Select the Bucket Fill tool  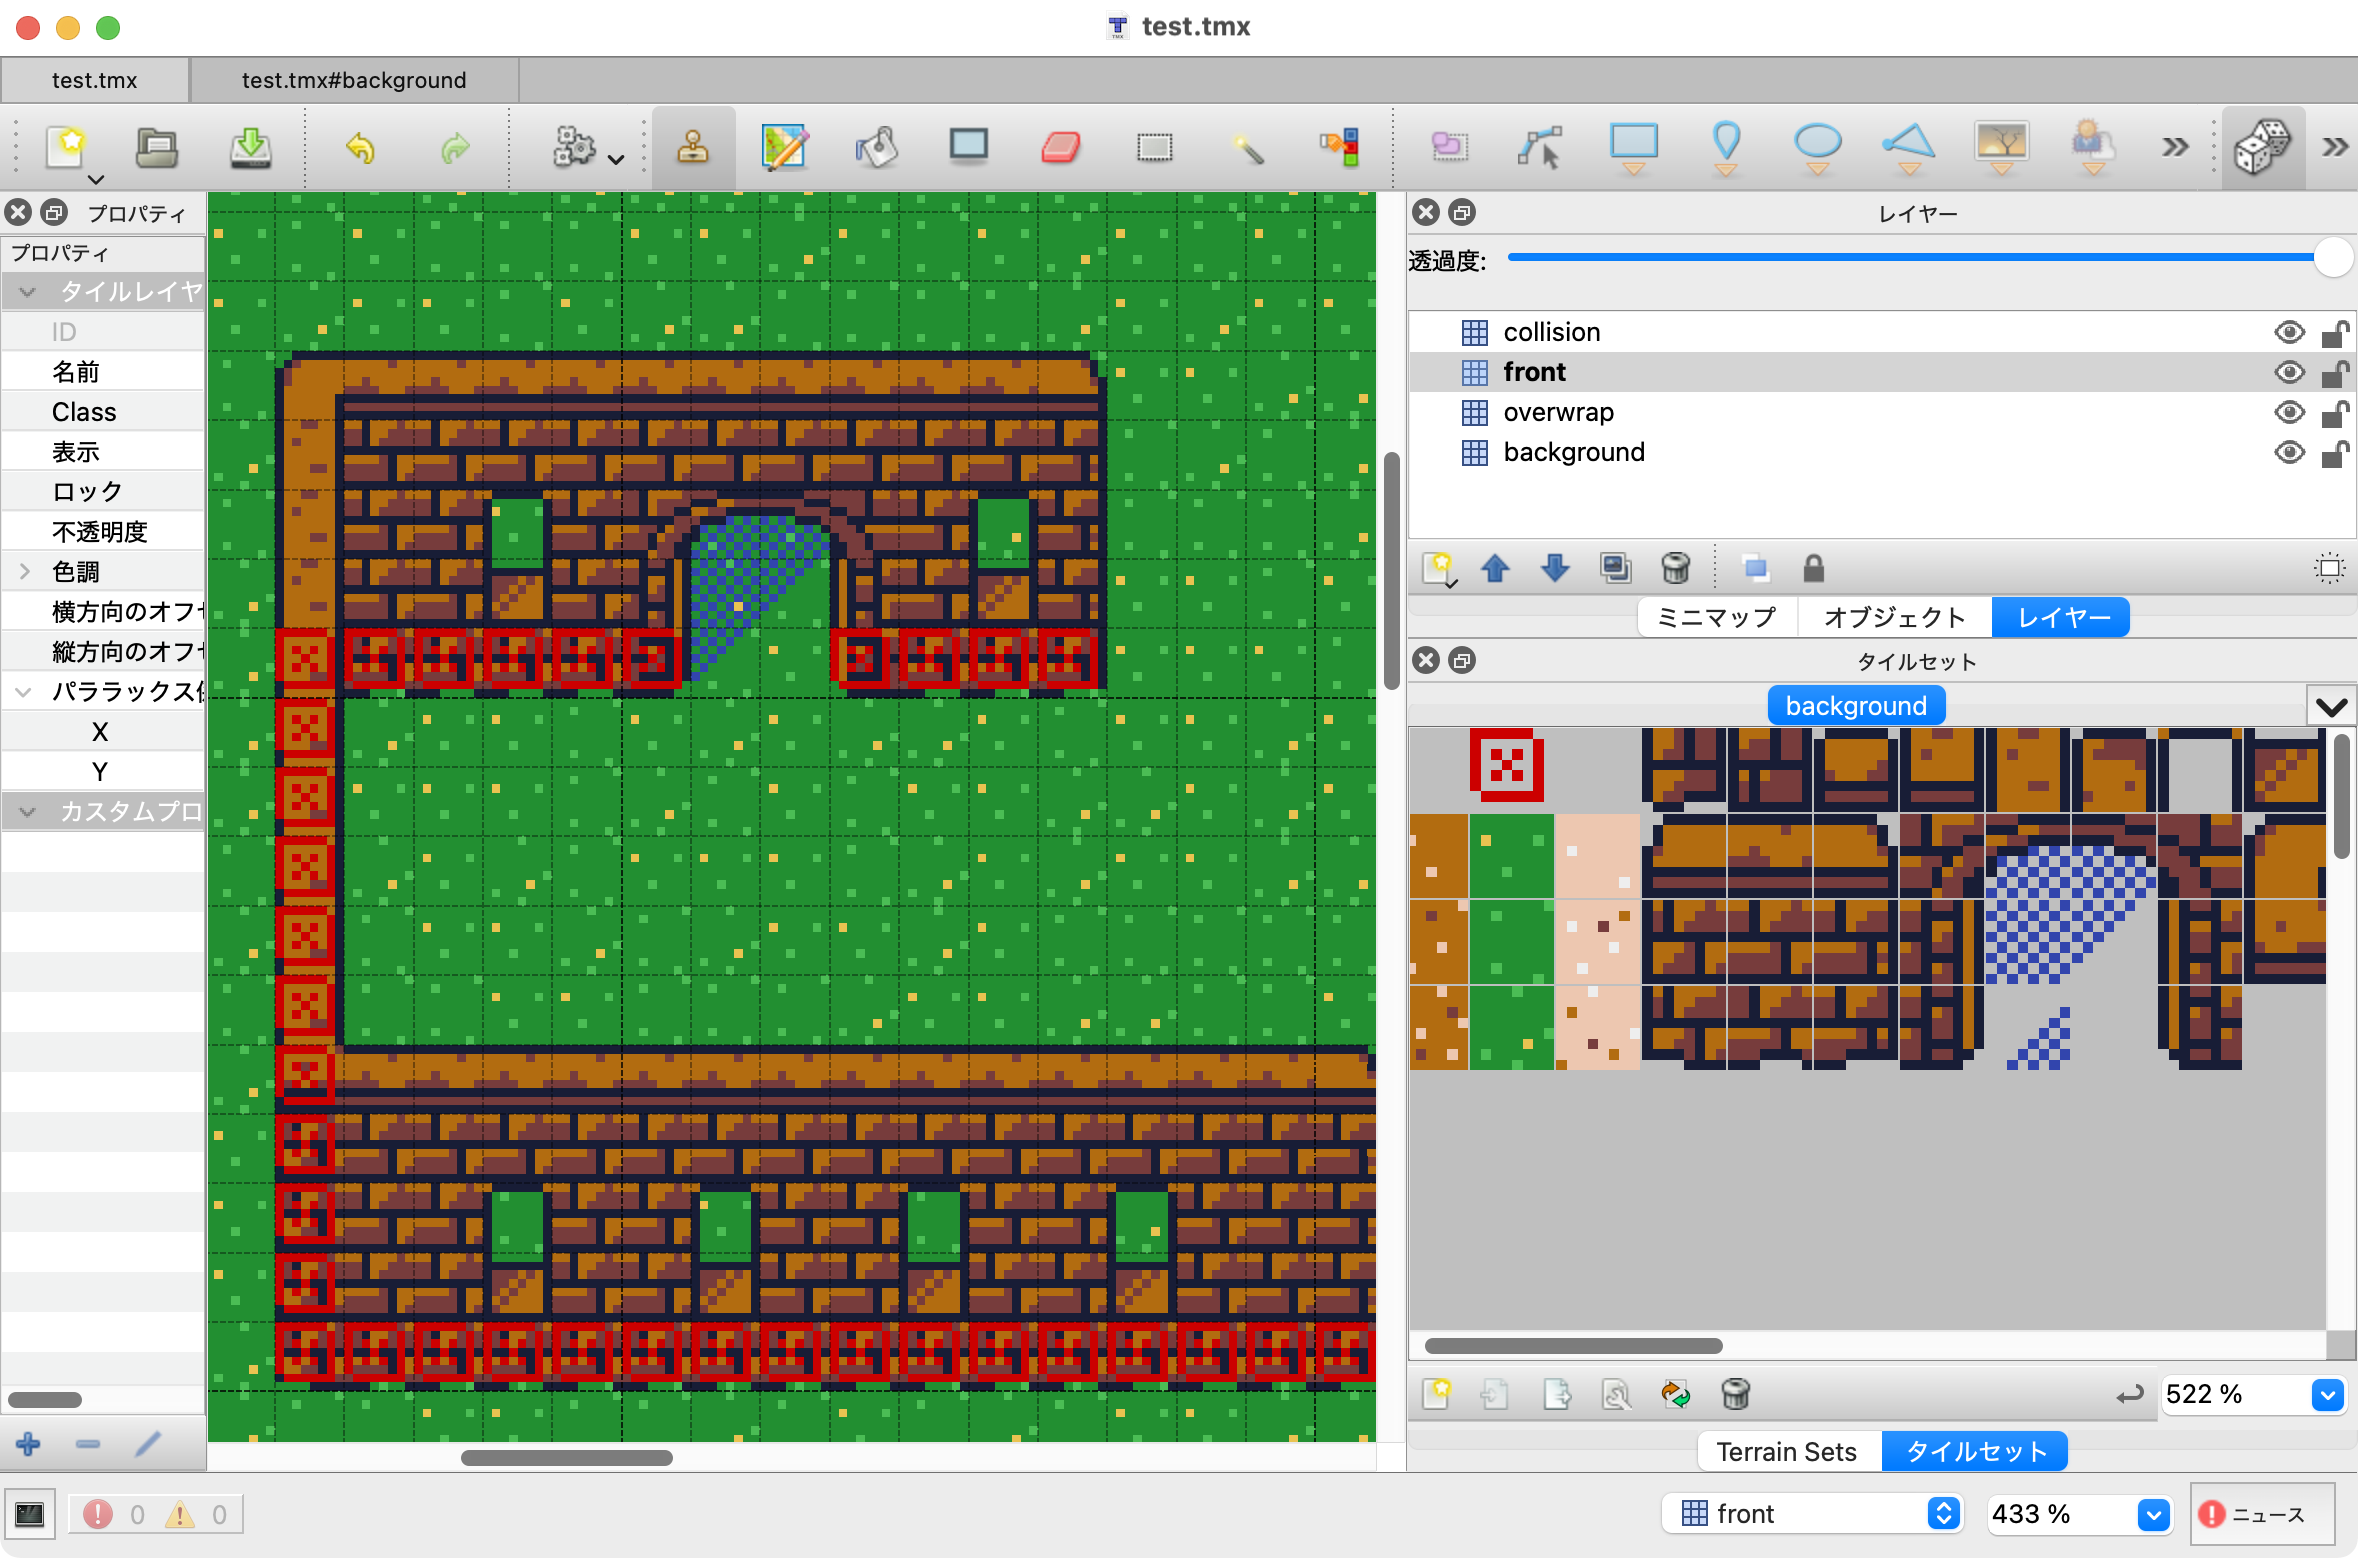click(x=877, y=148)
